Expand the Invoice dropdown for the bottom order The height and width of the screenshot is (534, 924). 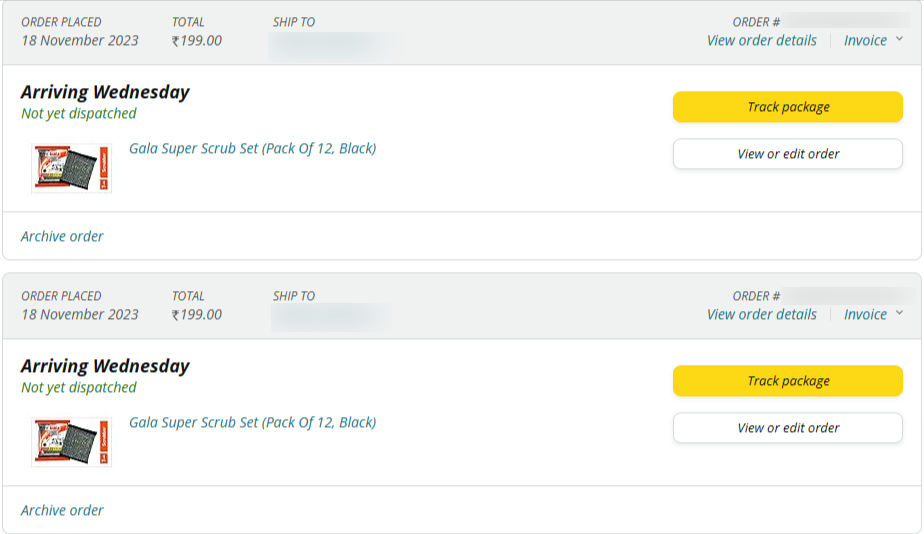coord(866,315)
